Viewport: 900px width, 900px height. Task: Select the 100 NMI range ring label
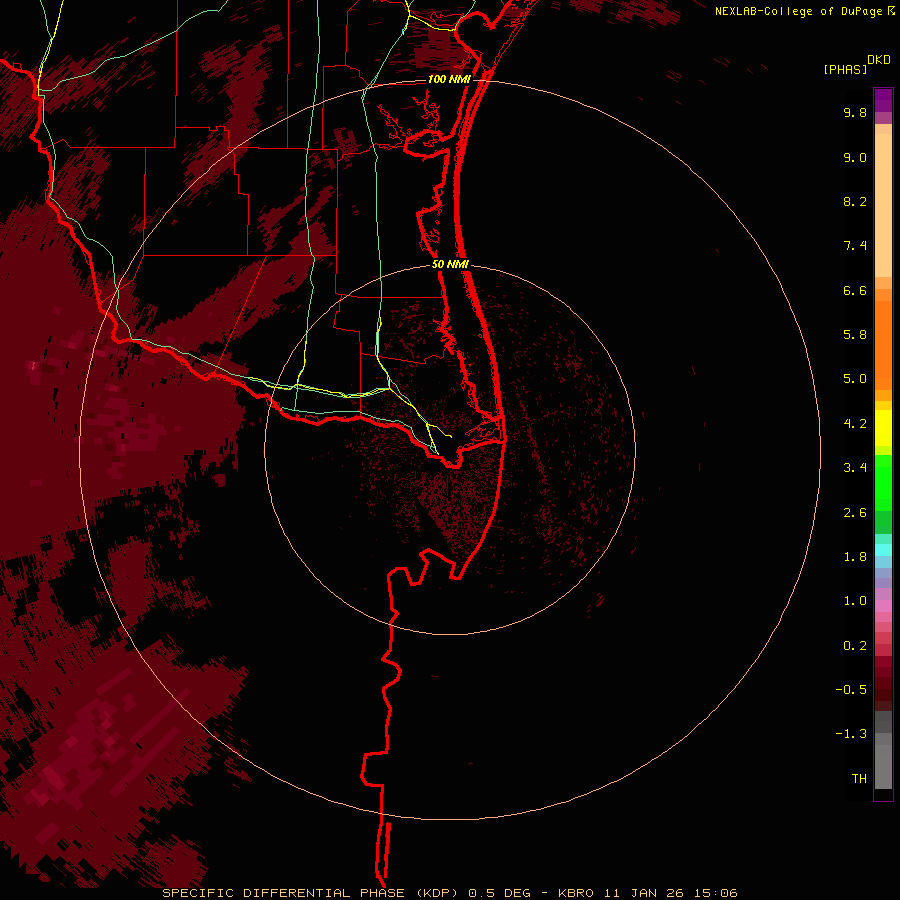tap(449, 79)
